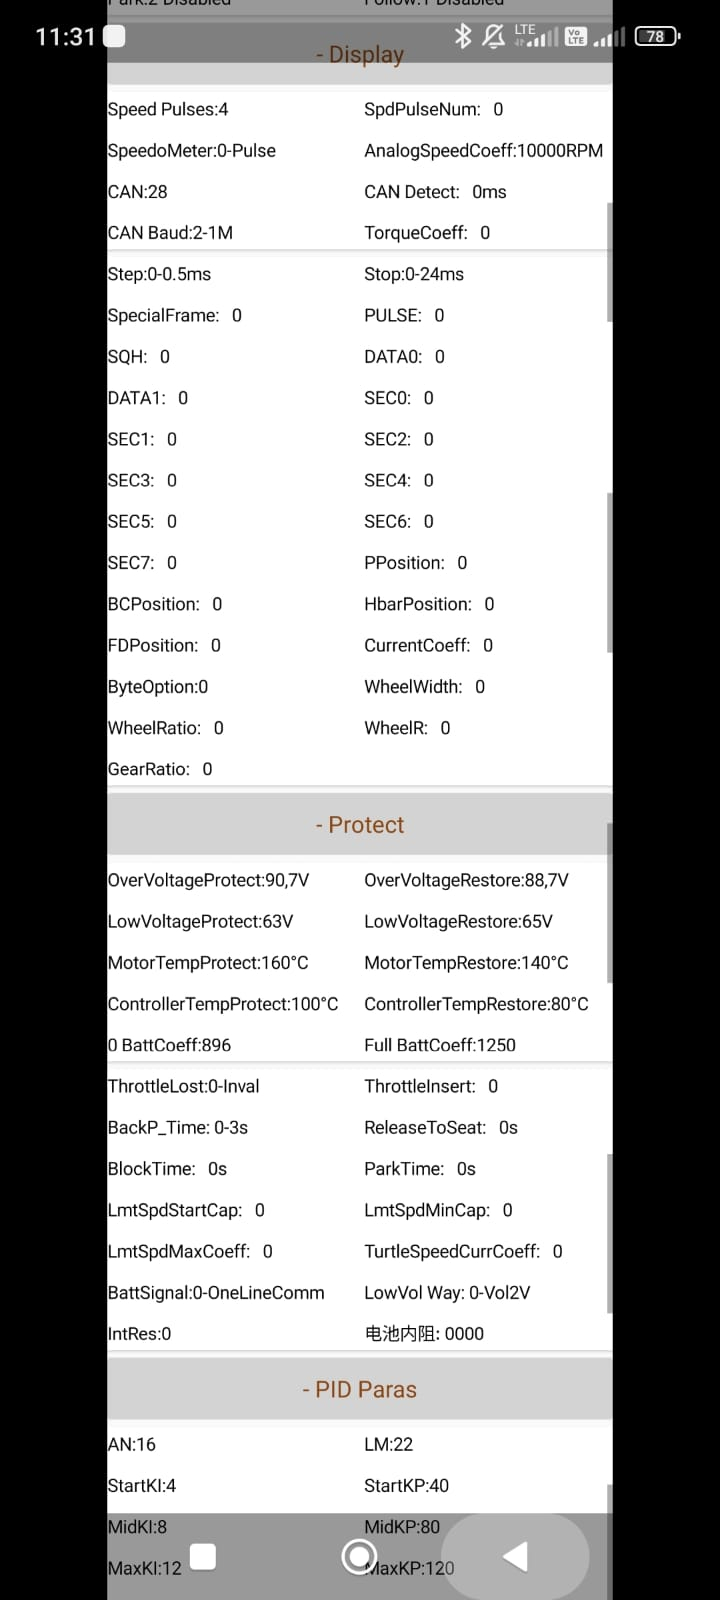720x1600 pixels.
Task: Collapse the Protect section header
Action: coord(360,825)
